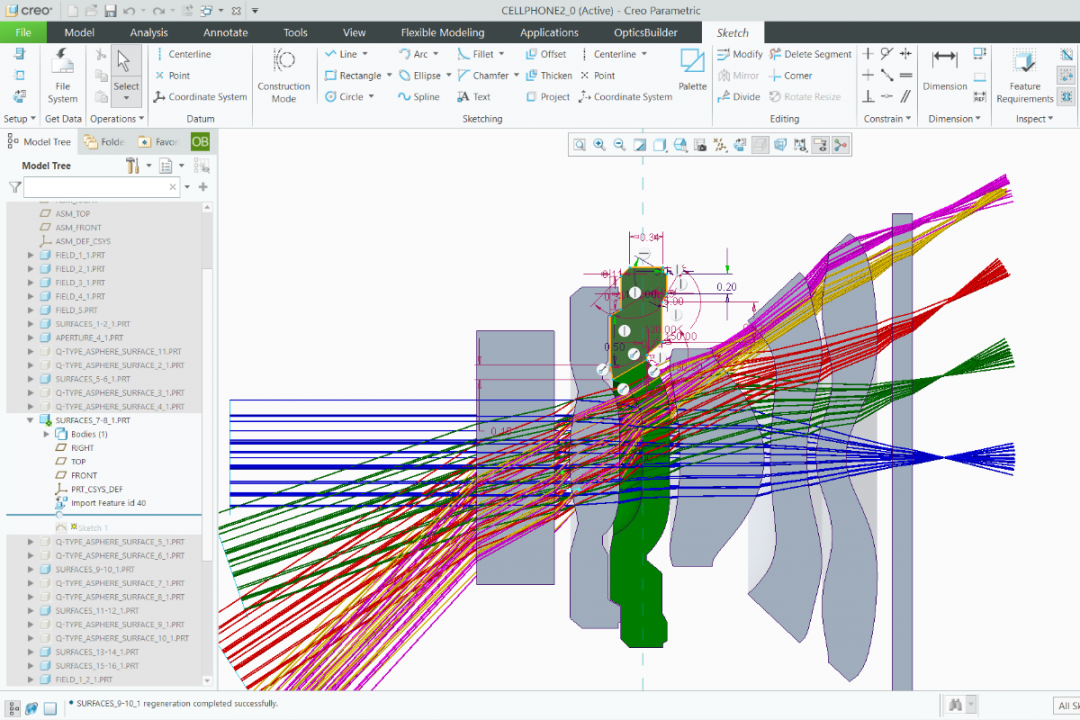Viewport: 1080px width, 720px height.
Task: Expand the FIELD_1_1.PRT tree node
Action: 31,255
